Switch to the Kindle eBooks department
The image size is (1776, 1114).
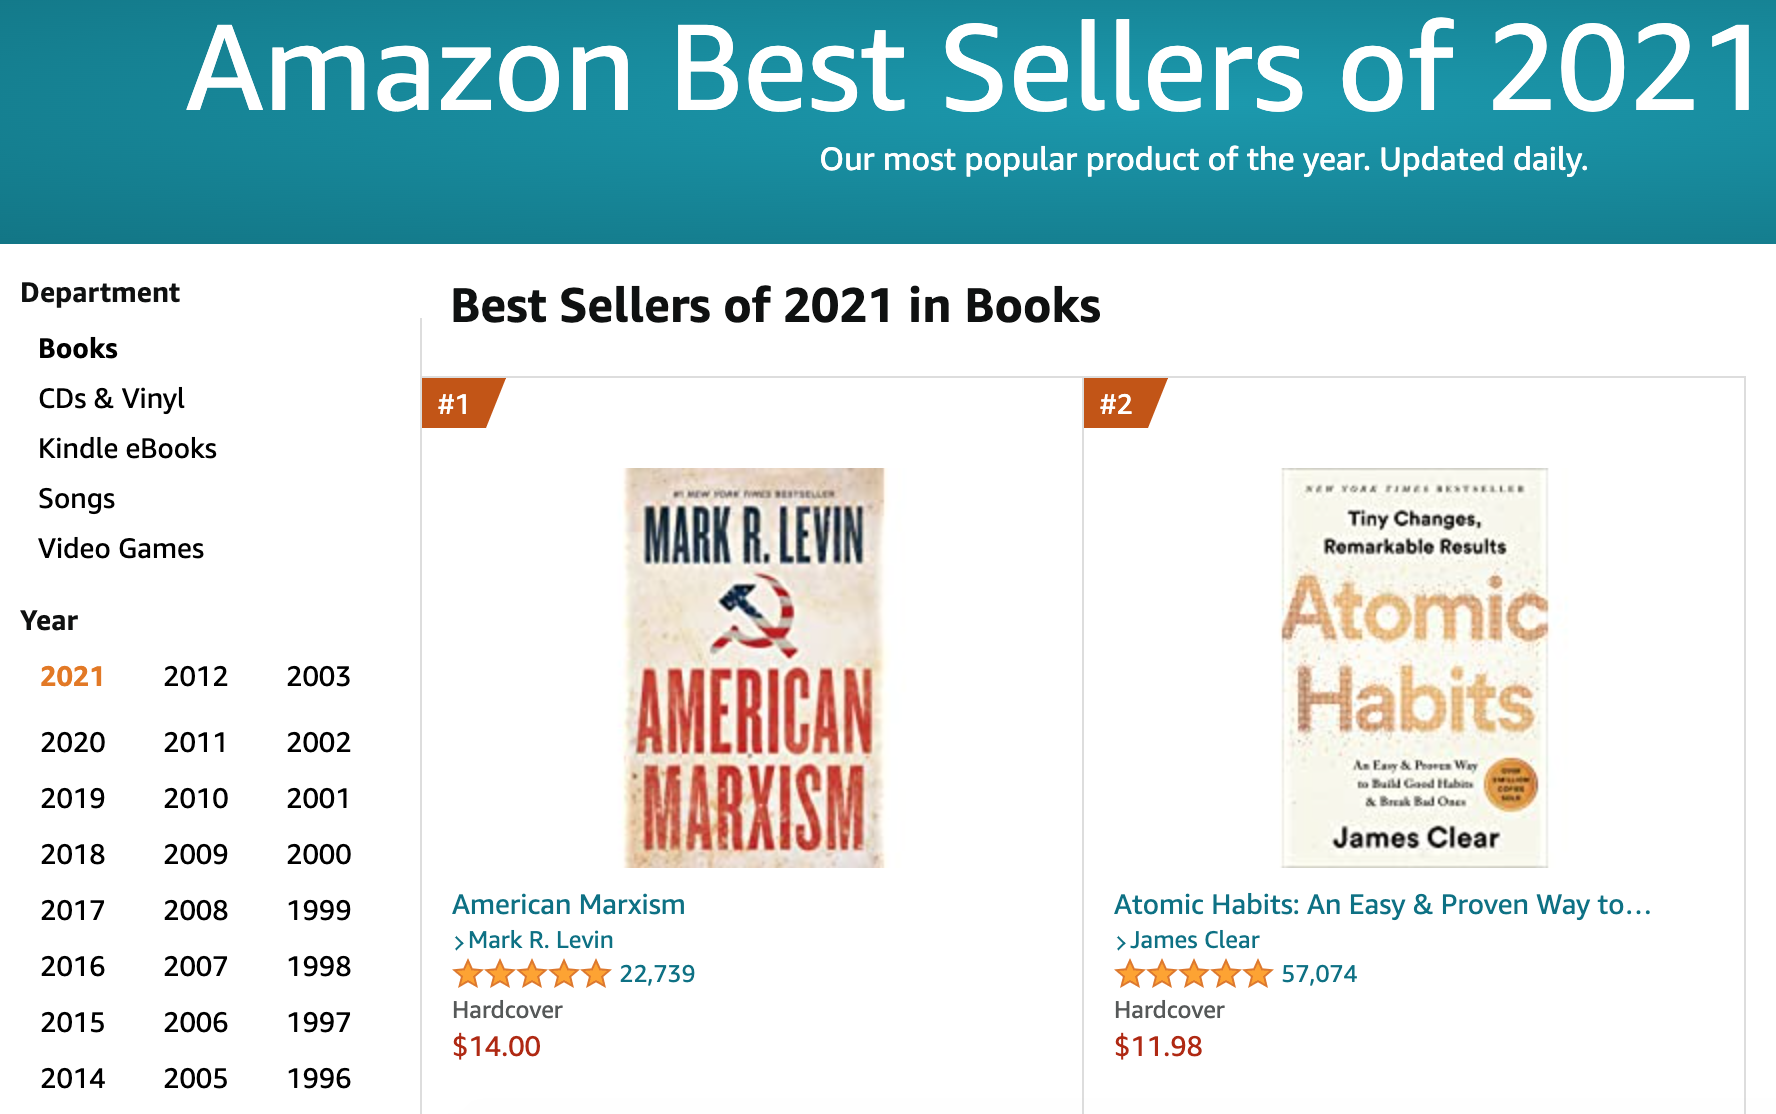(127, 448)
